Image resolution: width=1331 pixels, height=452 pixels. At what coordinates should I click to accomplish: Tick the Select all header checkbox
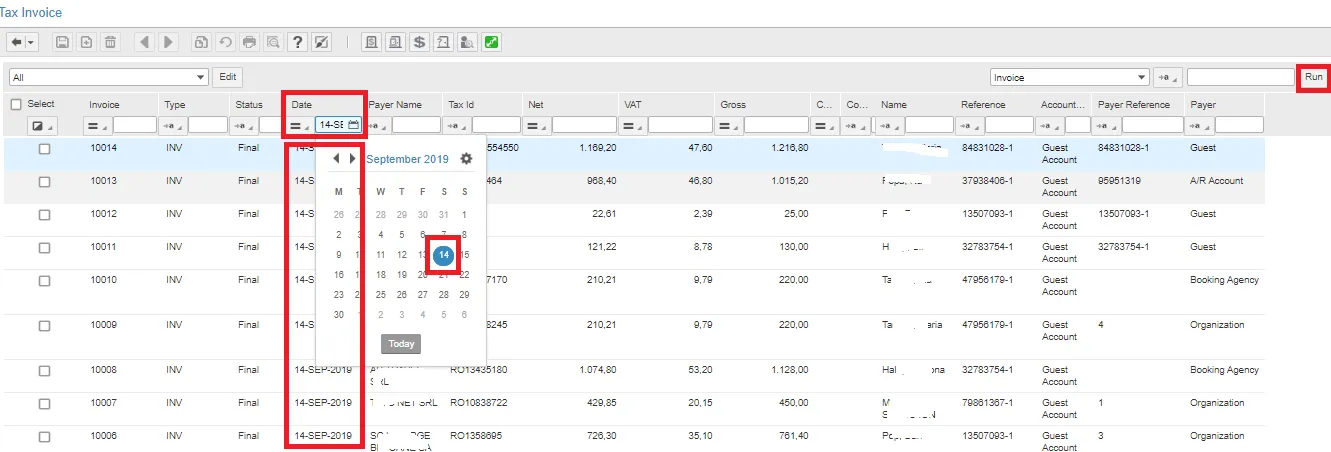16,104
